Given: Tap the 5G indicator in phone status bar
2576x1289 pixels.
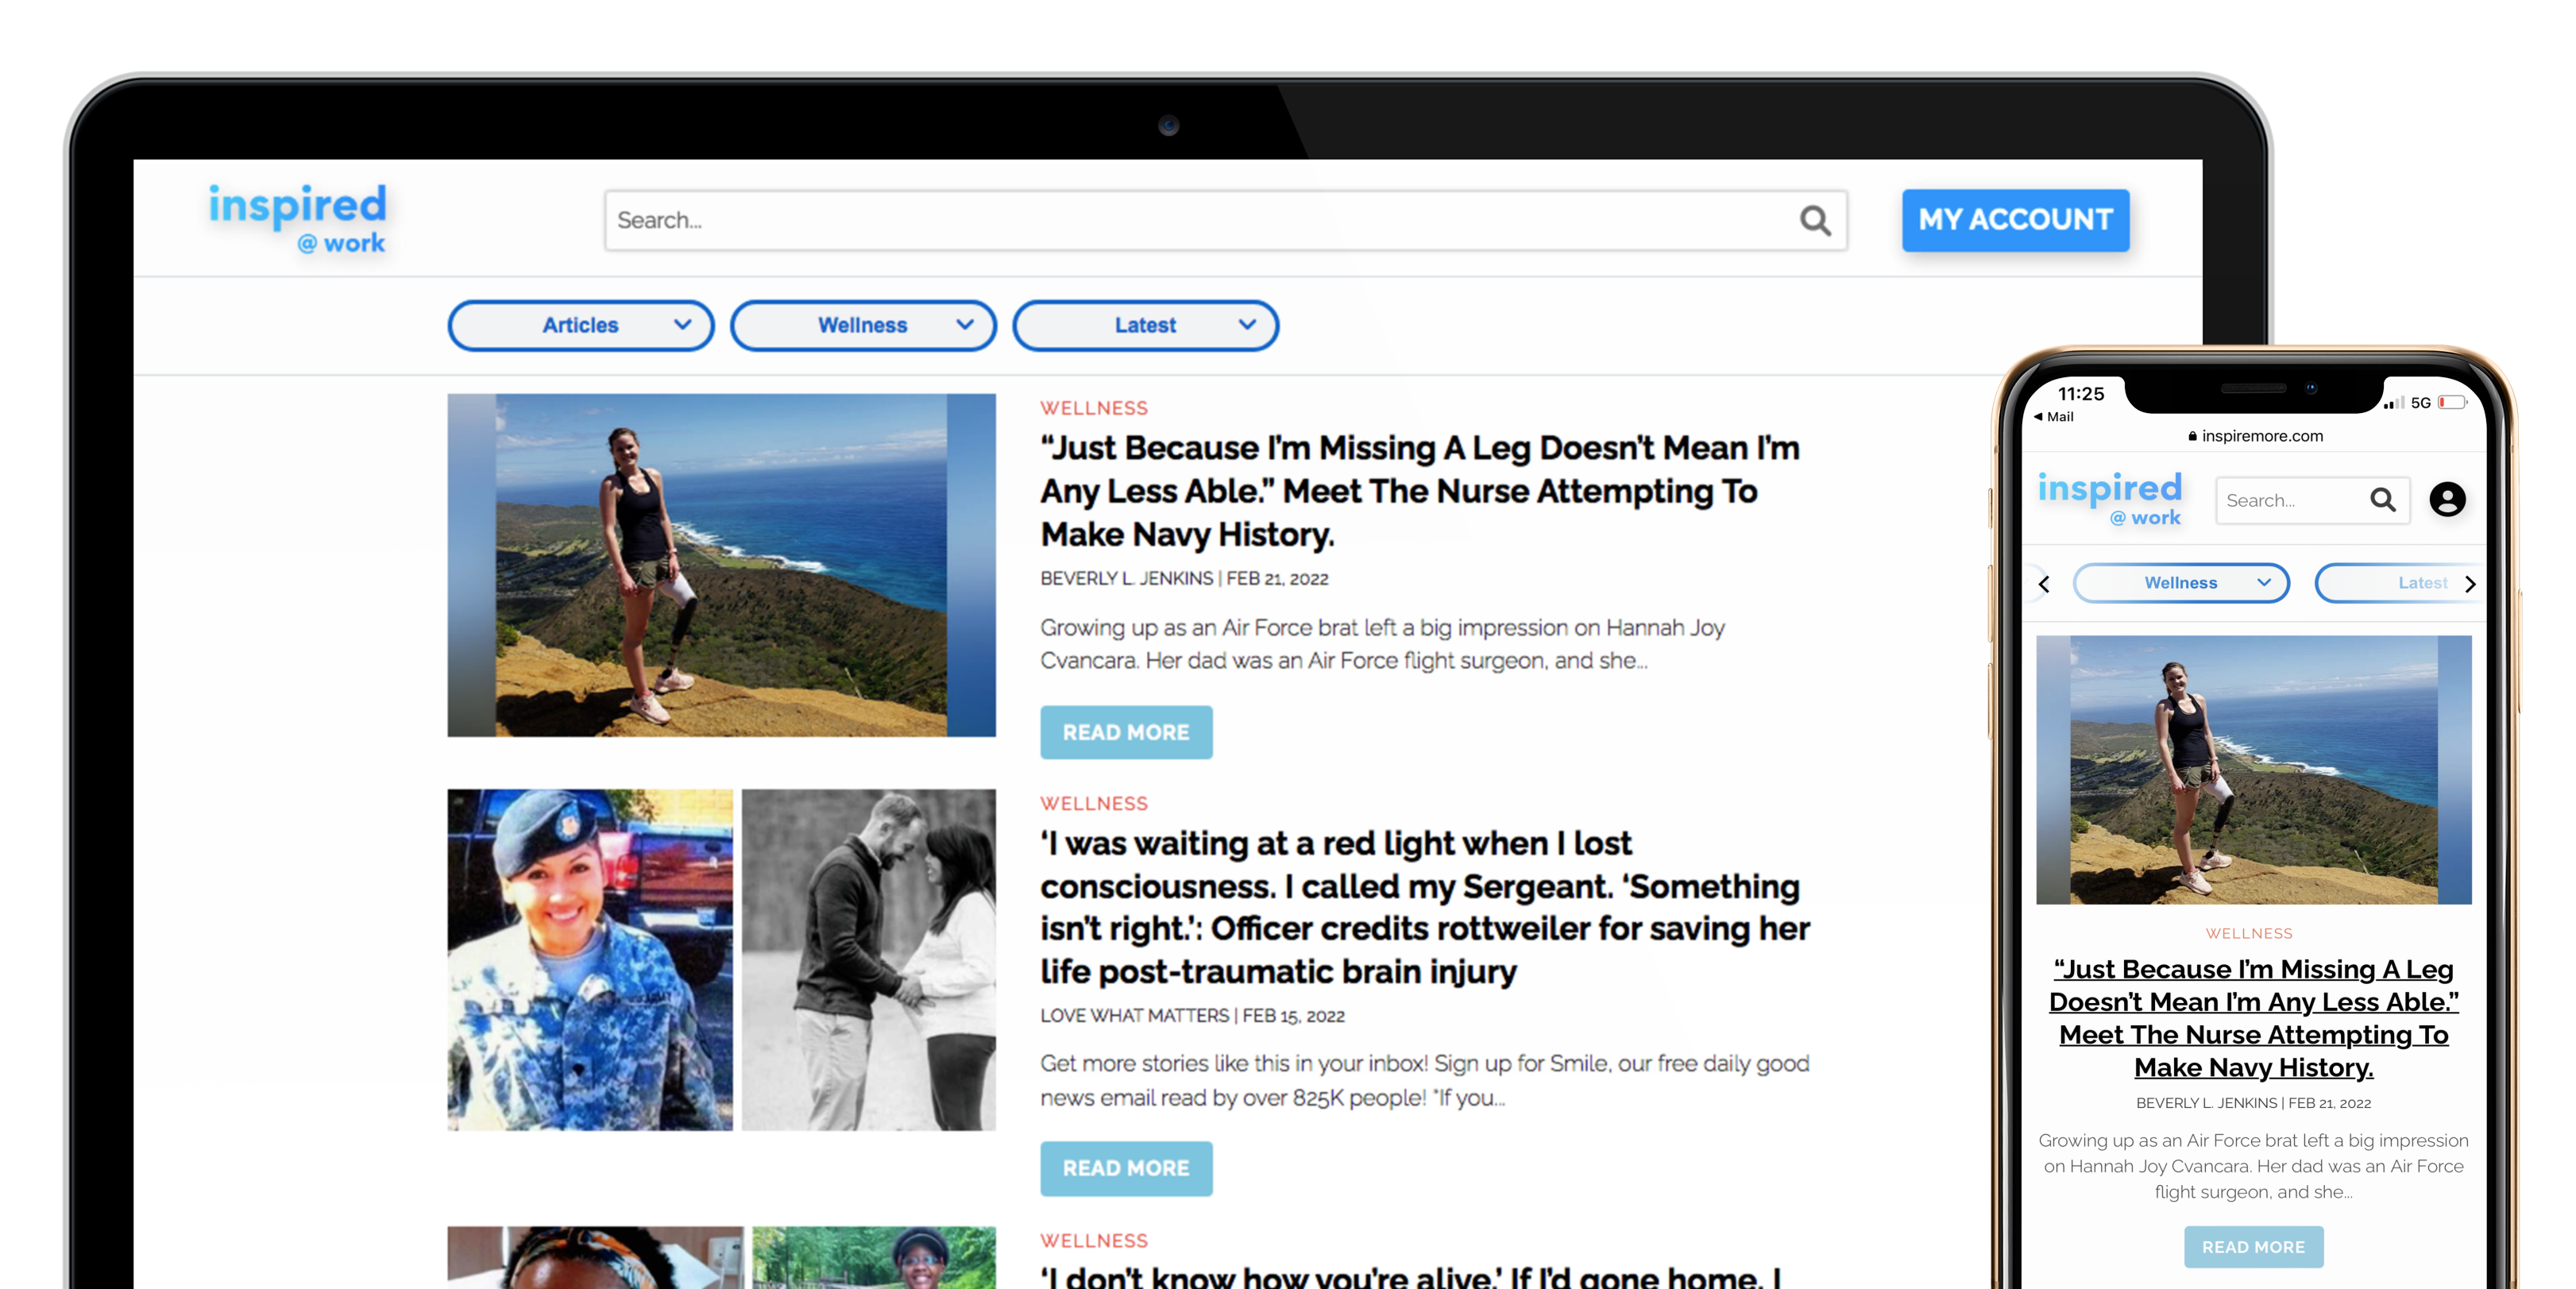Looking at the screenshot, I should (x=2420, y=402).
